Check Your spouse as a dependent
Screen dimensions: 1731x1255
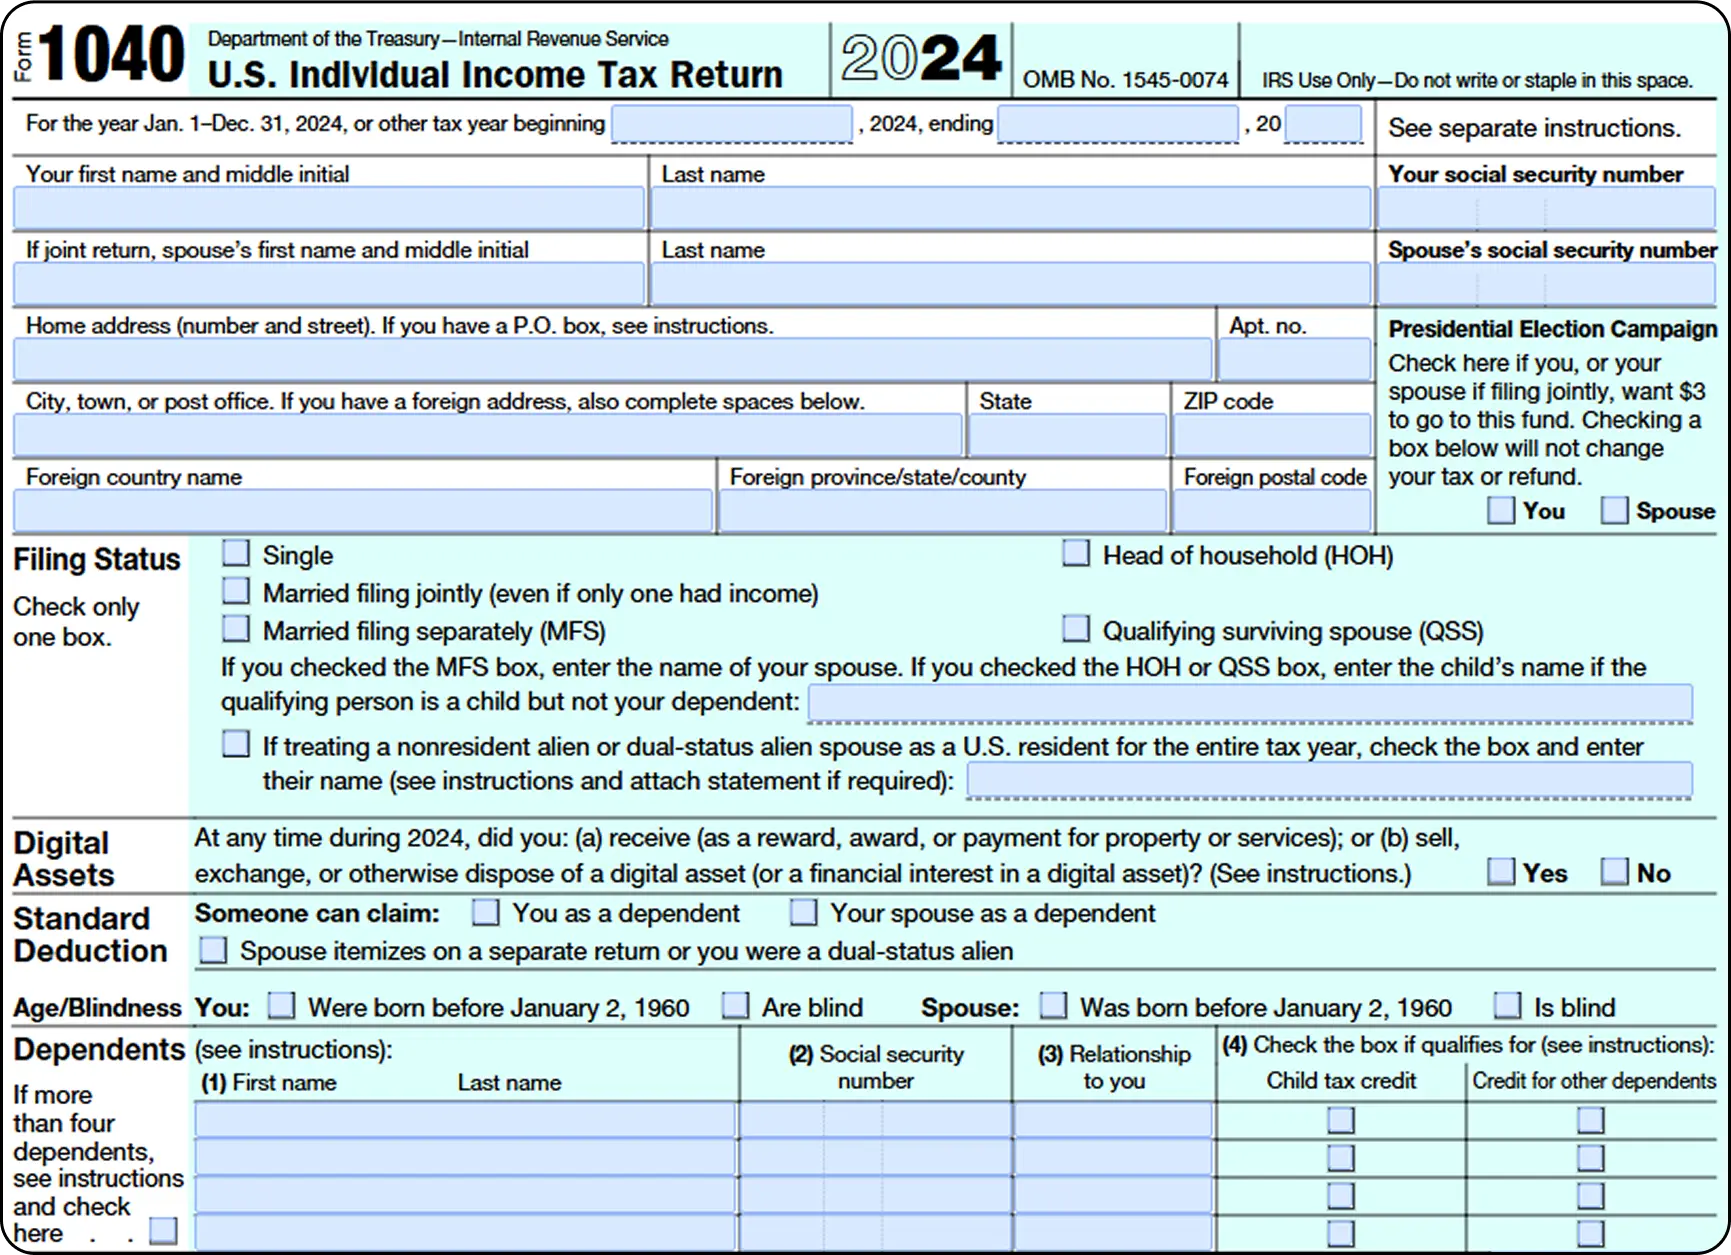(804, 911)
